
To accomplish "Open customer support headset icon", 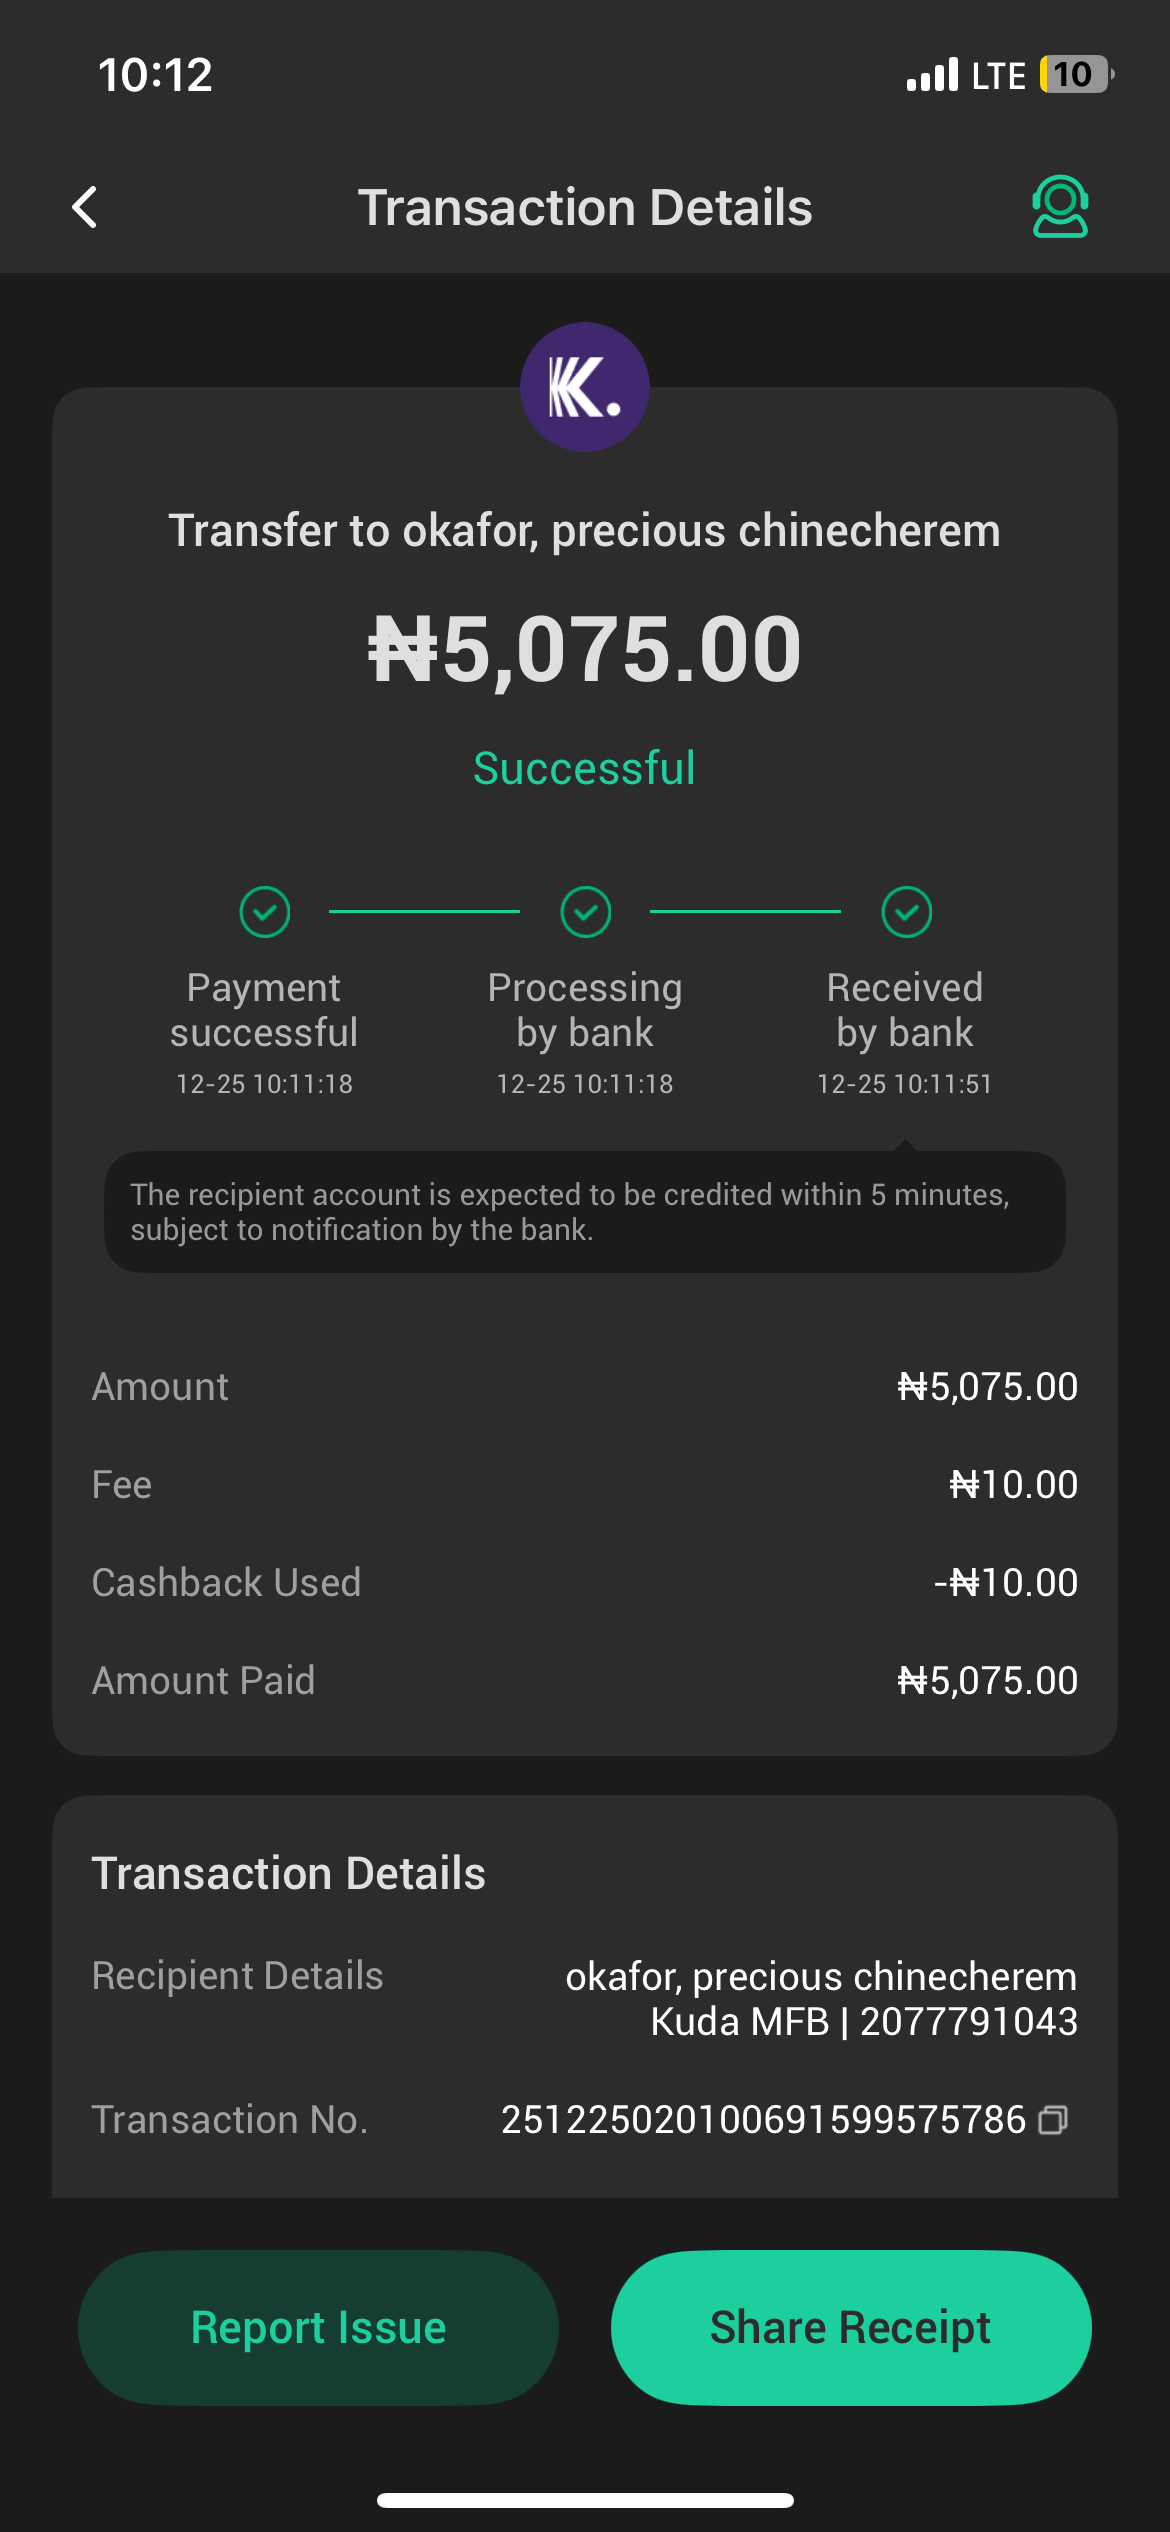I will [1059, 207].
